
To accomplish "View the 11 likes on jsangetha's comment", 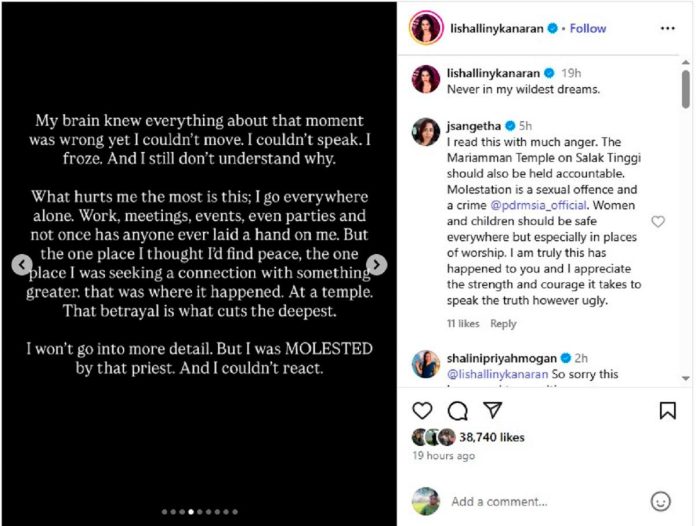I will [463, 324].
